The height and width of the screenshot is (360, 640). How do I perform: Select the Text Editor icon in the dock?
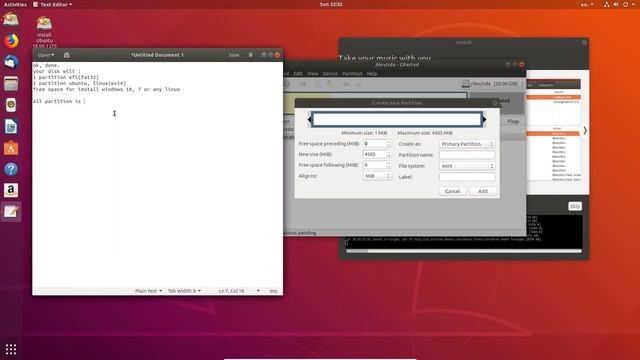[11, 211]
